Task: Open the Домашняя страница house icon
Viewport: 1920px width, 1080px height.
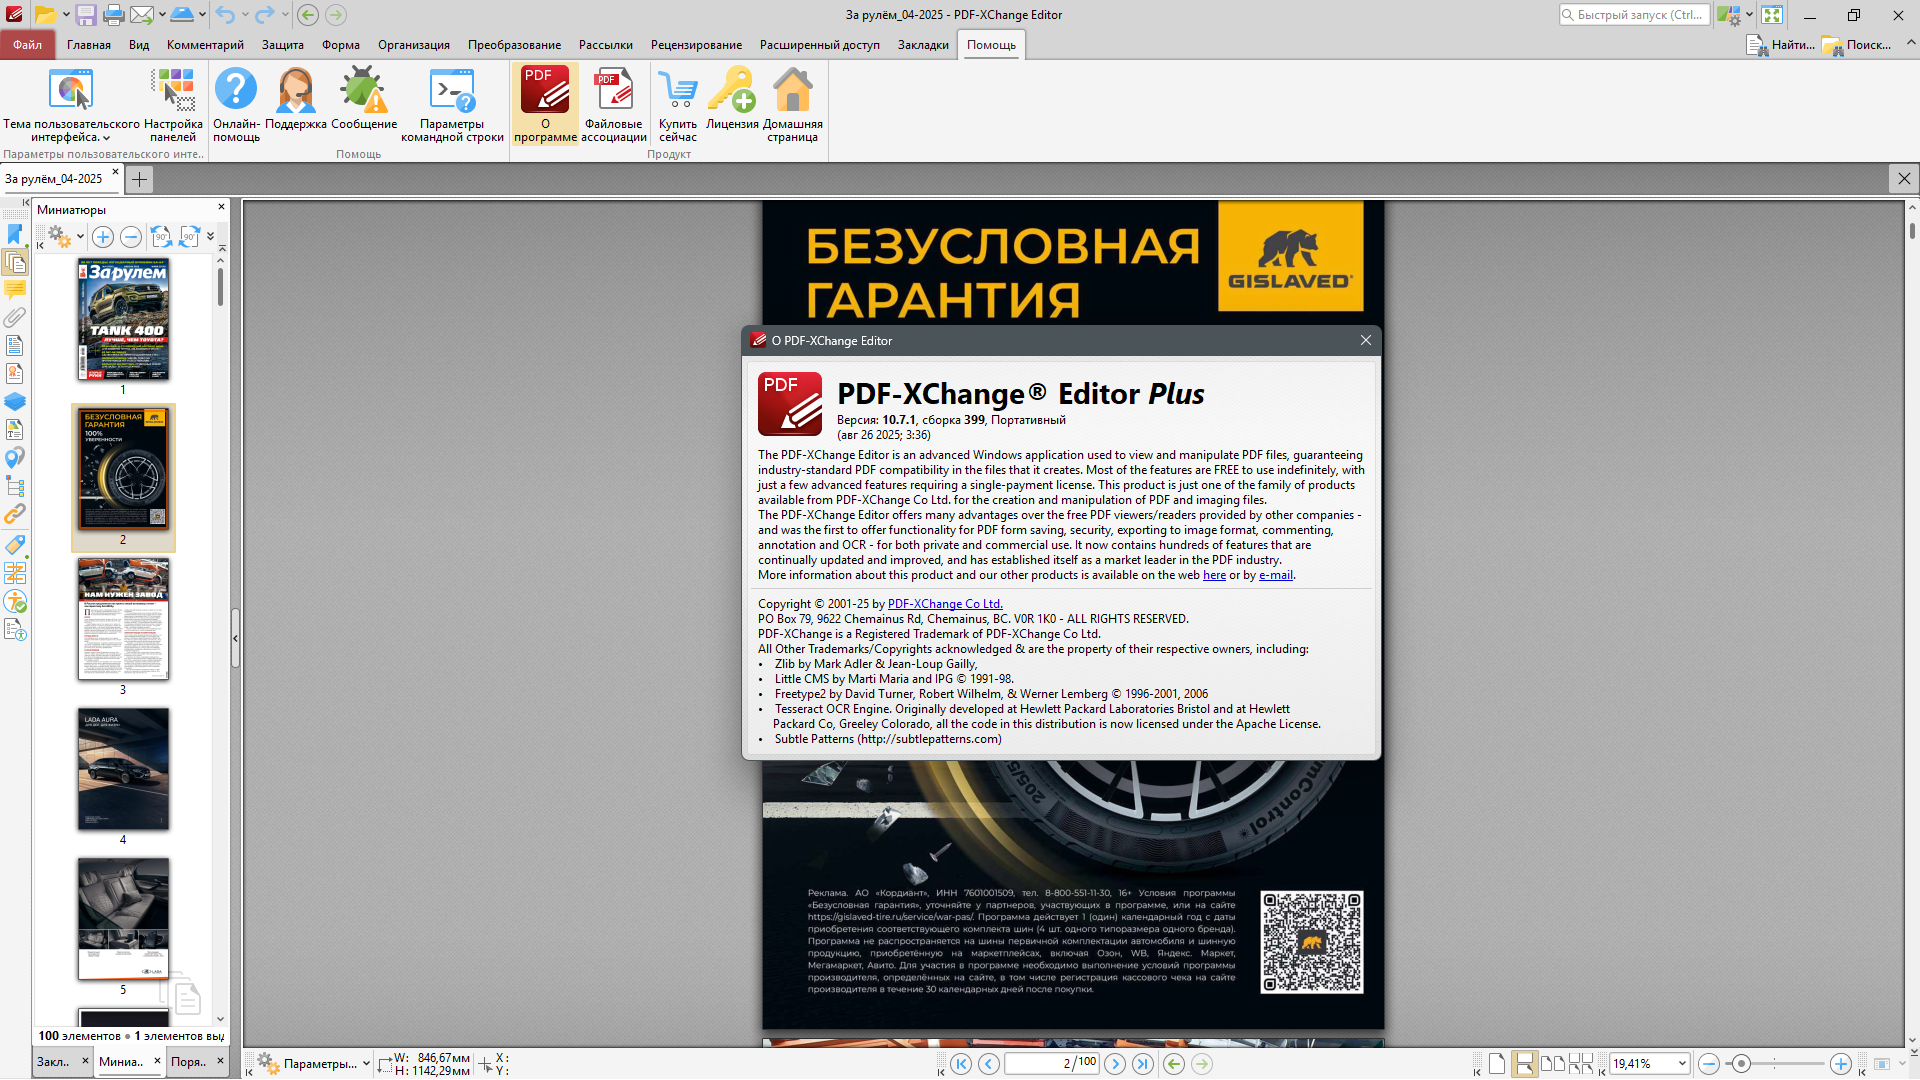Action: pyautogui.click(x=793, y=105)
